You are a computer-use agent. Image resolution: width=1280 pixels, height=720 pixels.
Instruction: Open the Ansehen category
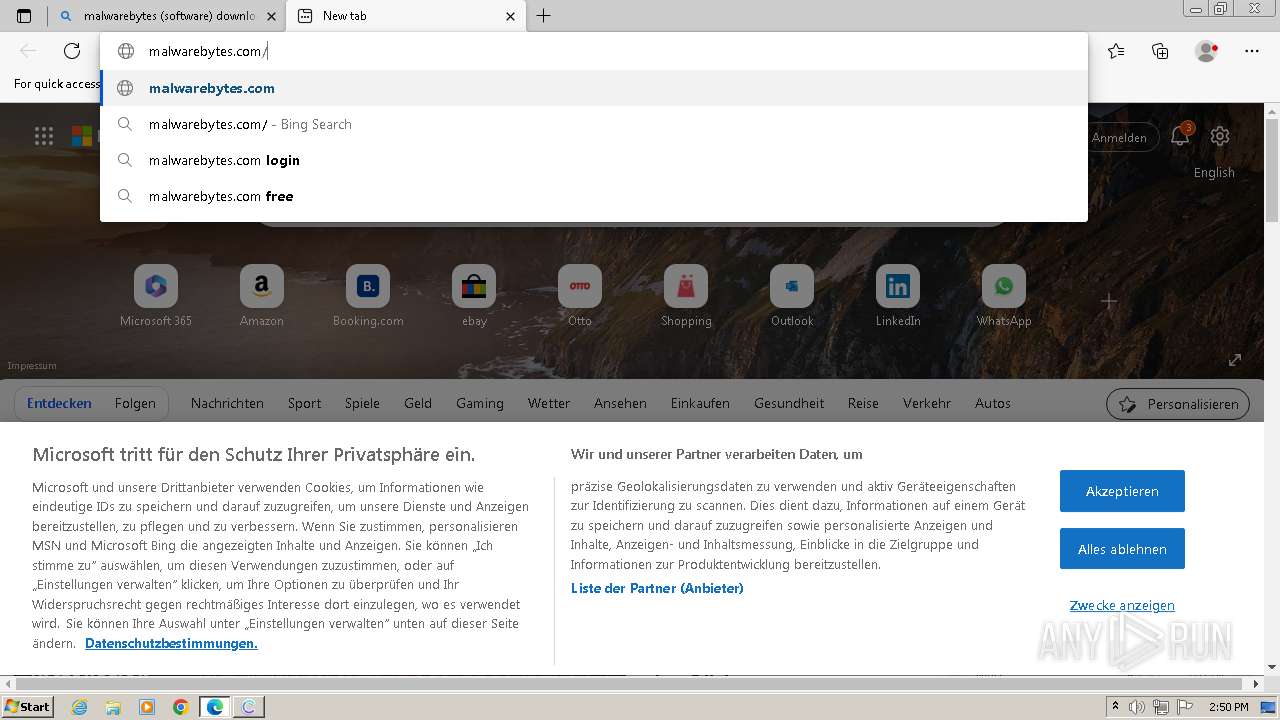point(620,403)
